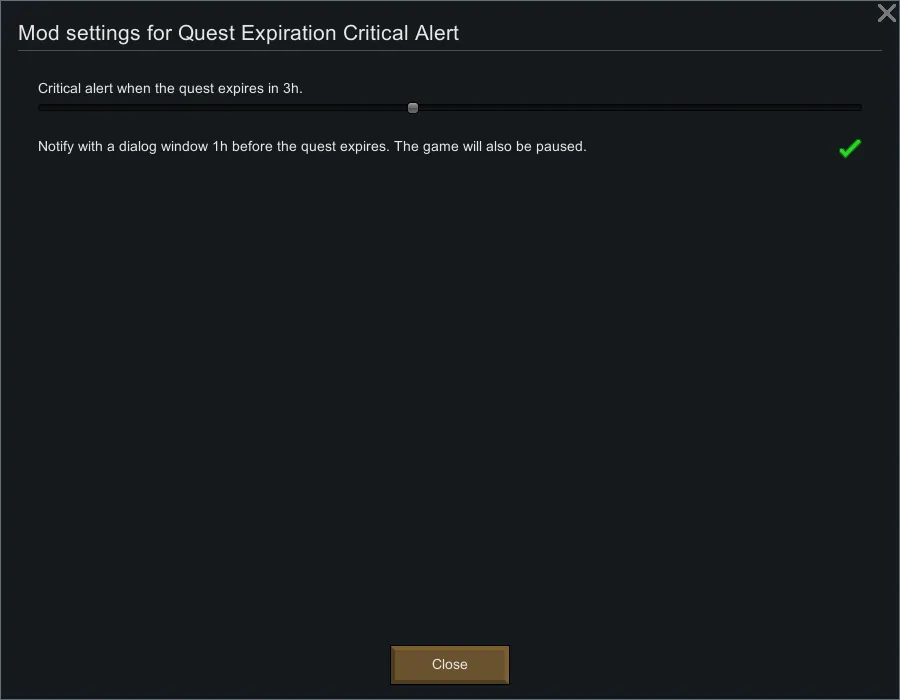Click "Critical Alert" at the title's end
Screen dimensions: 900x700
tap(401, 33)
